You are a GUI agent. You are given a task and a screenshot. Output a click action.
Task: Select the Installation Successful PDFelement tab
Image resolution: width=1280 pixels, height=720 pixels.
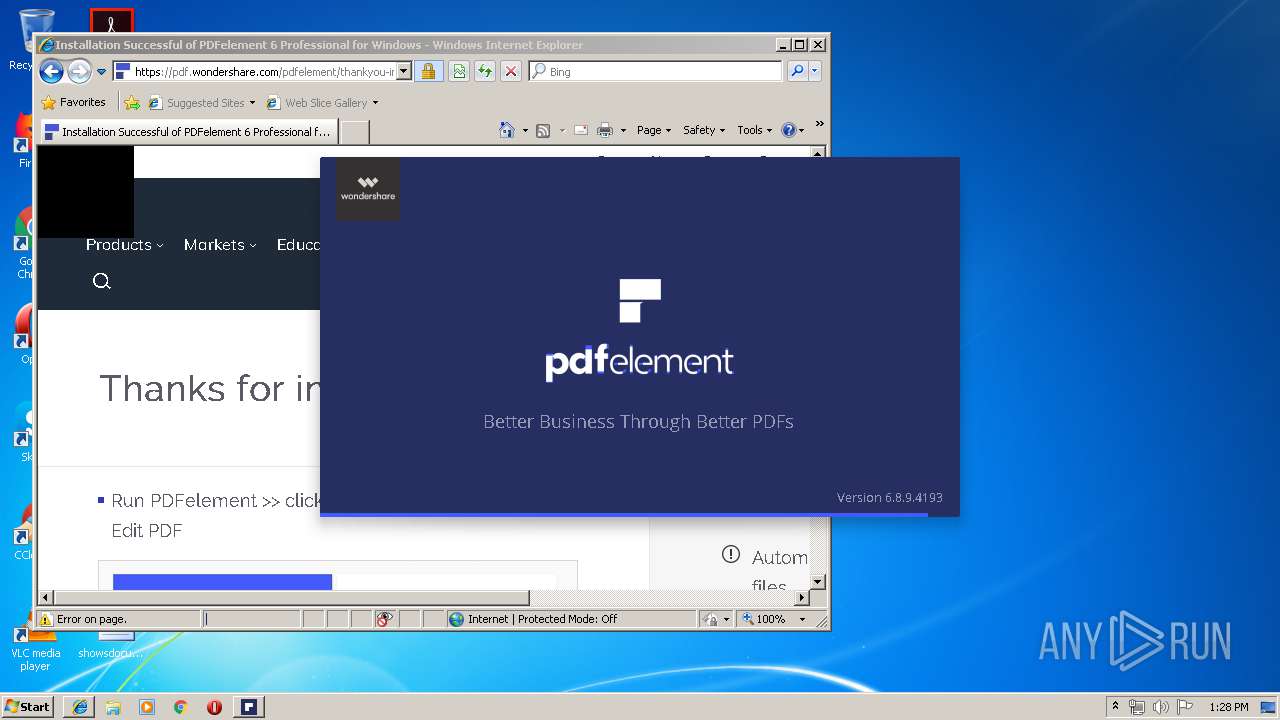187,131
